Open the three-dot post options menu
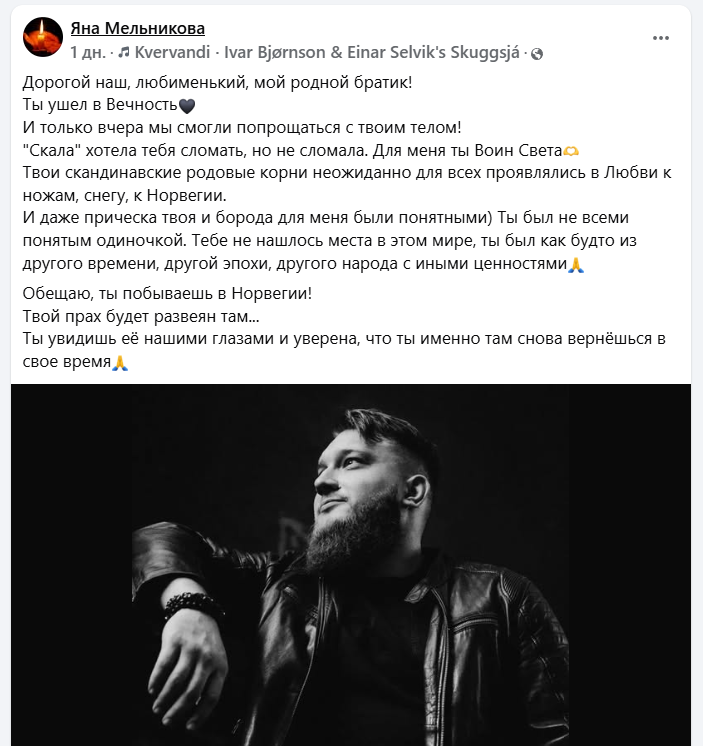Viewport: 703px width, 746px height. pyautogui.click(x=661, y=38)
